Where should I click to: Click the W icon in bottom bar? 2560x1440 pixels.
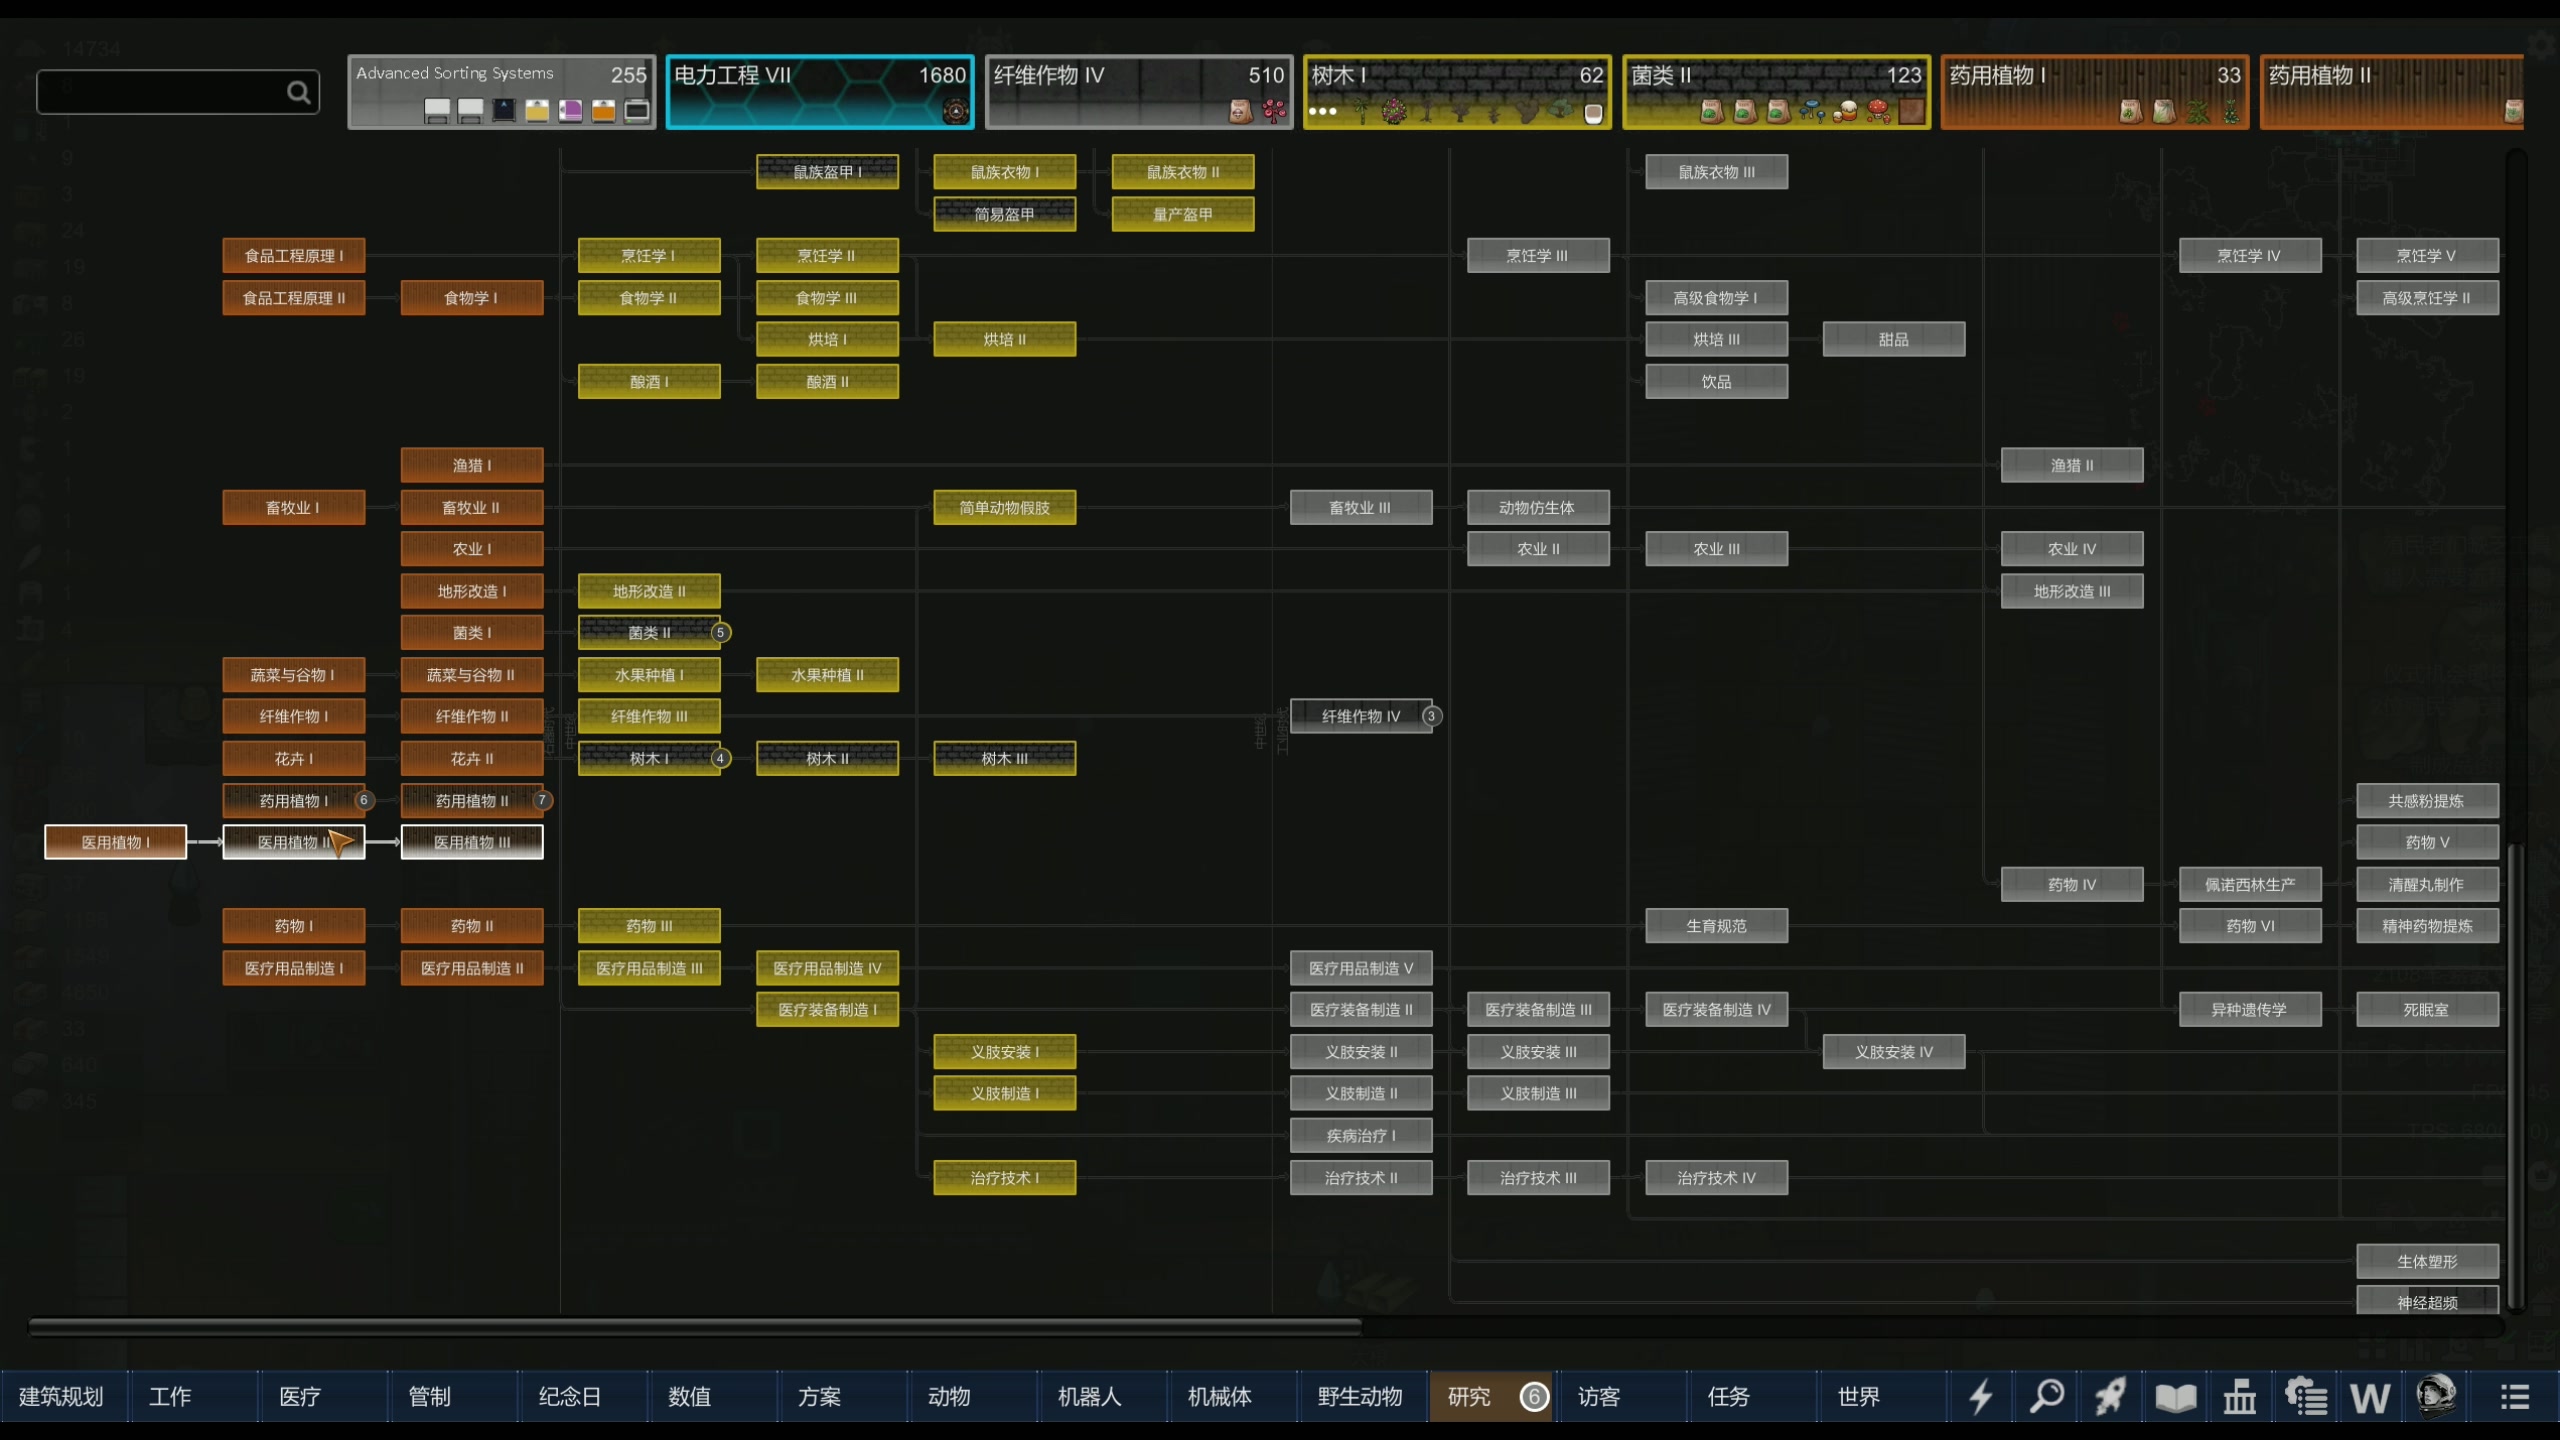point(2370,1396)
